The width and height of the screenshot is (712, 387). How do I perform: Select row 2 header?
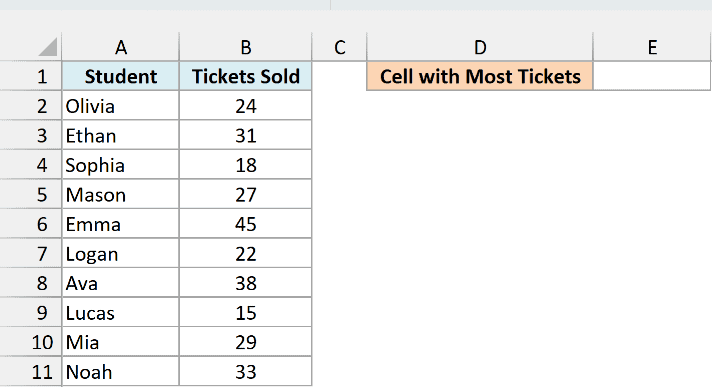[x=30, y=105]
